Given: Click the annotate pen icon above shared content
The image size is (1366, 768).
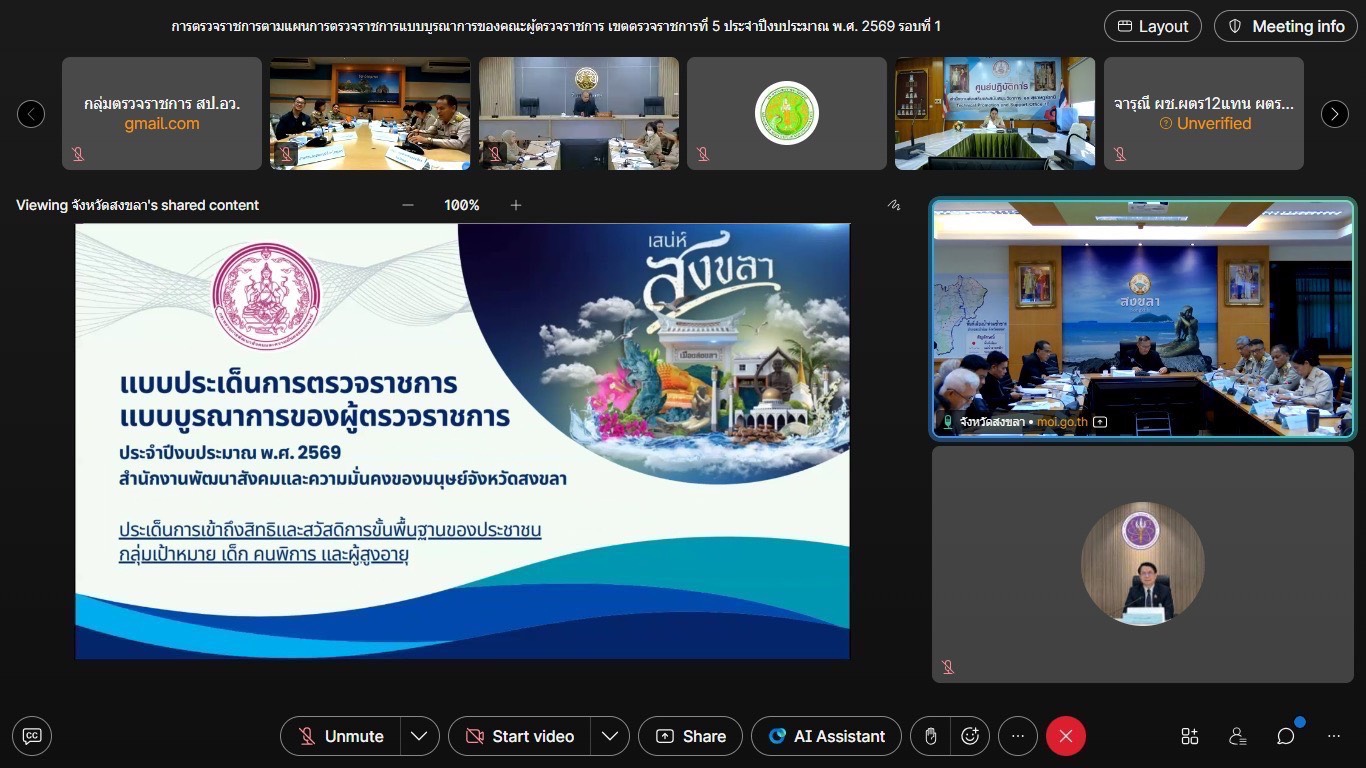Looking at the screenshot, I should pos(893,205).
